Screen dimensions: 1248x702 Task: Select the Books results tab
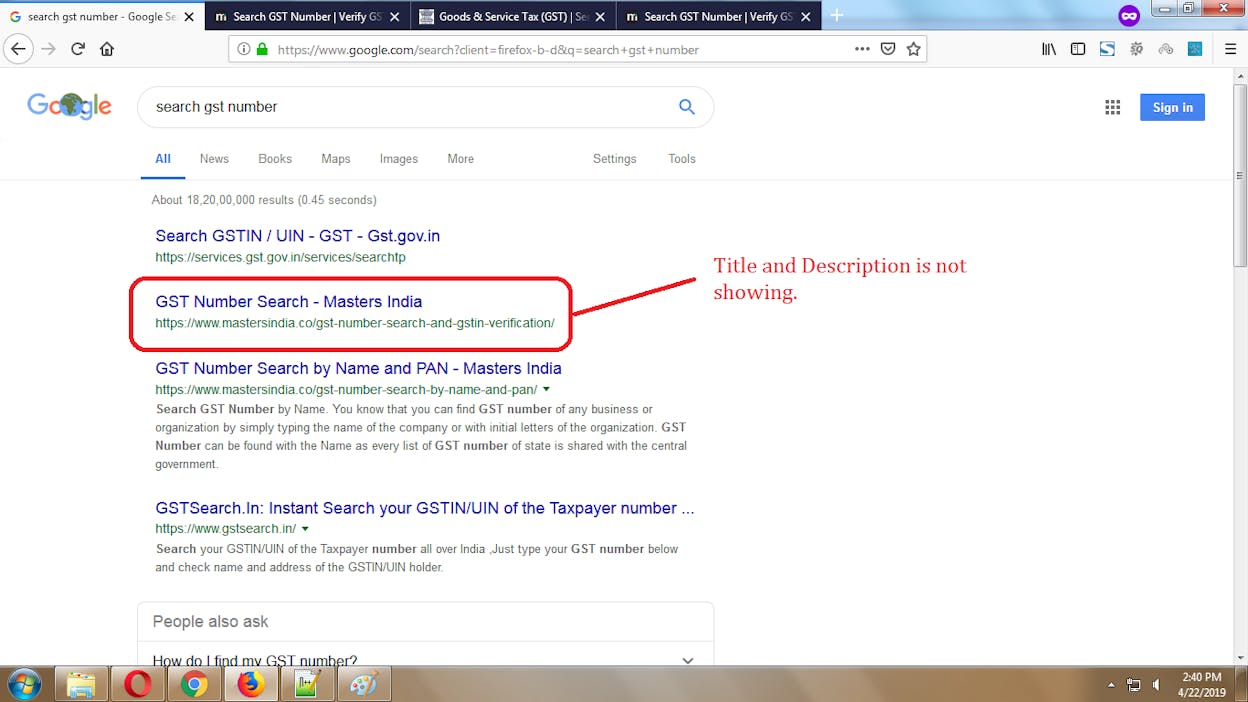(x=275, y=159)
